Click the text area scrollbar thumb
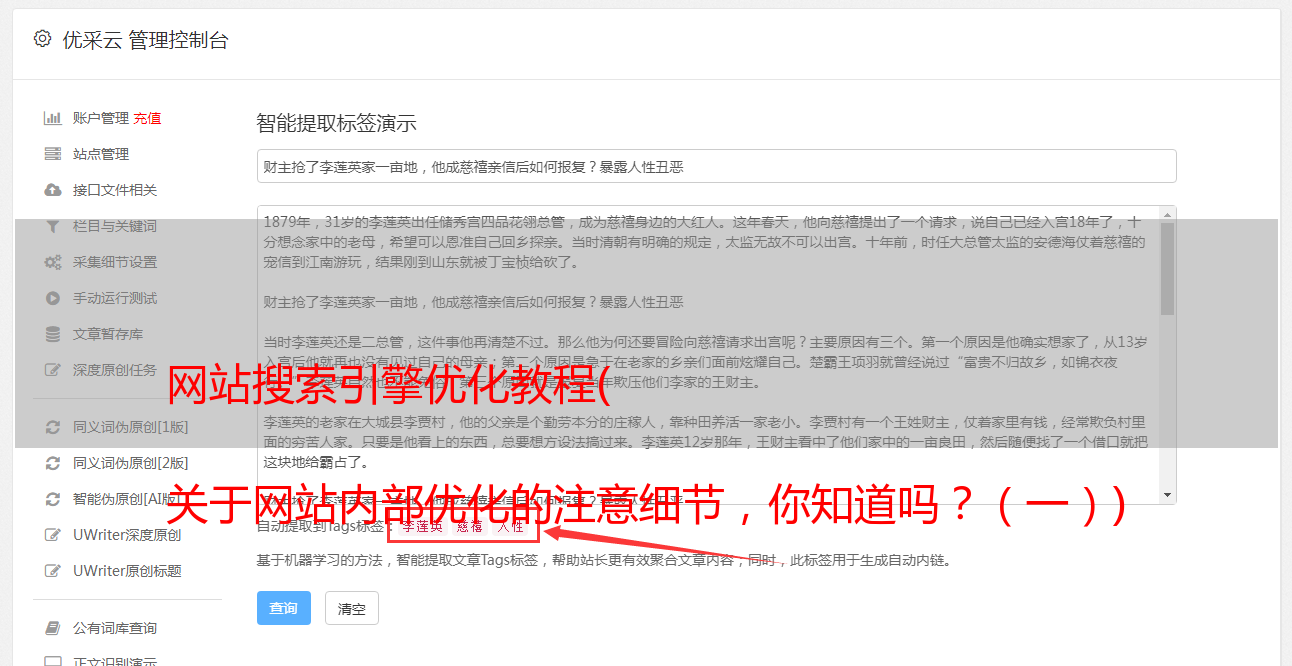Screen dimensions: 1292x666 [x=1167, y=267]
